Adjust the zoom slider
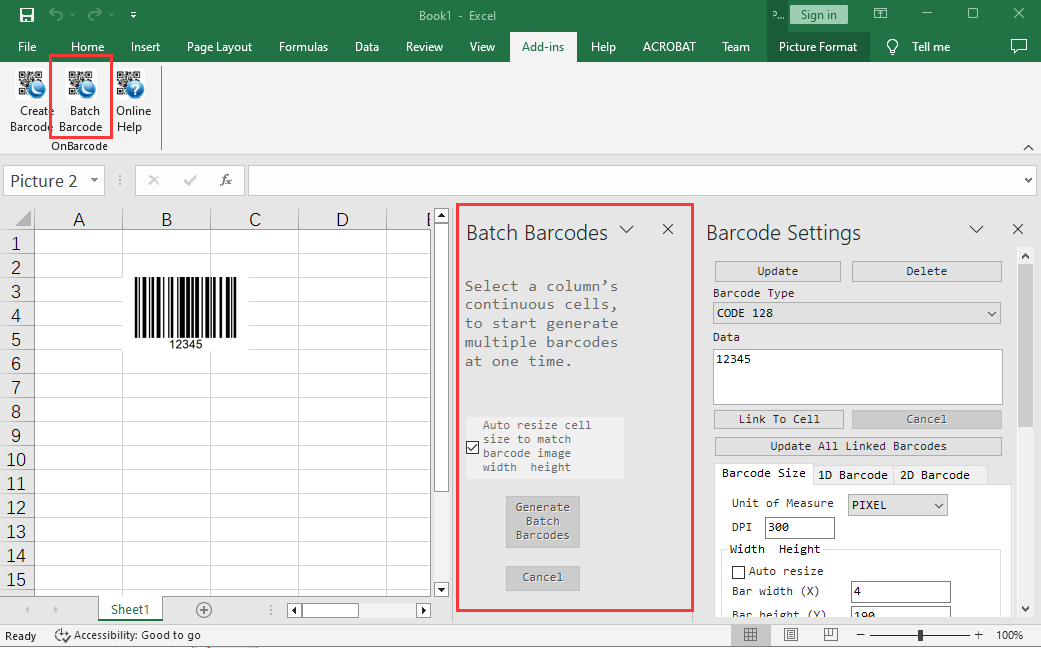Screen dimensions: 1041x648 click(918, 634)
